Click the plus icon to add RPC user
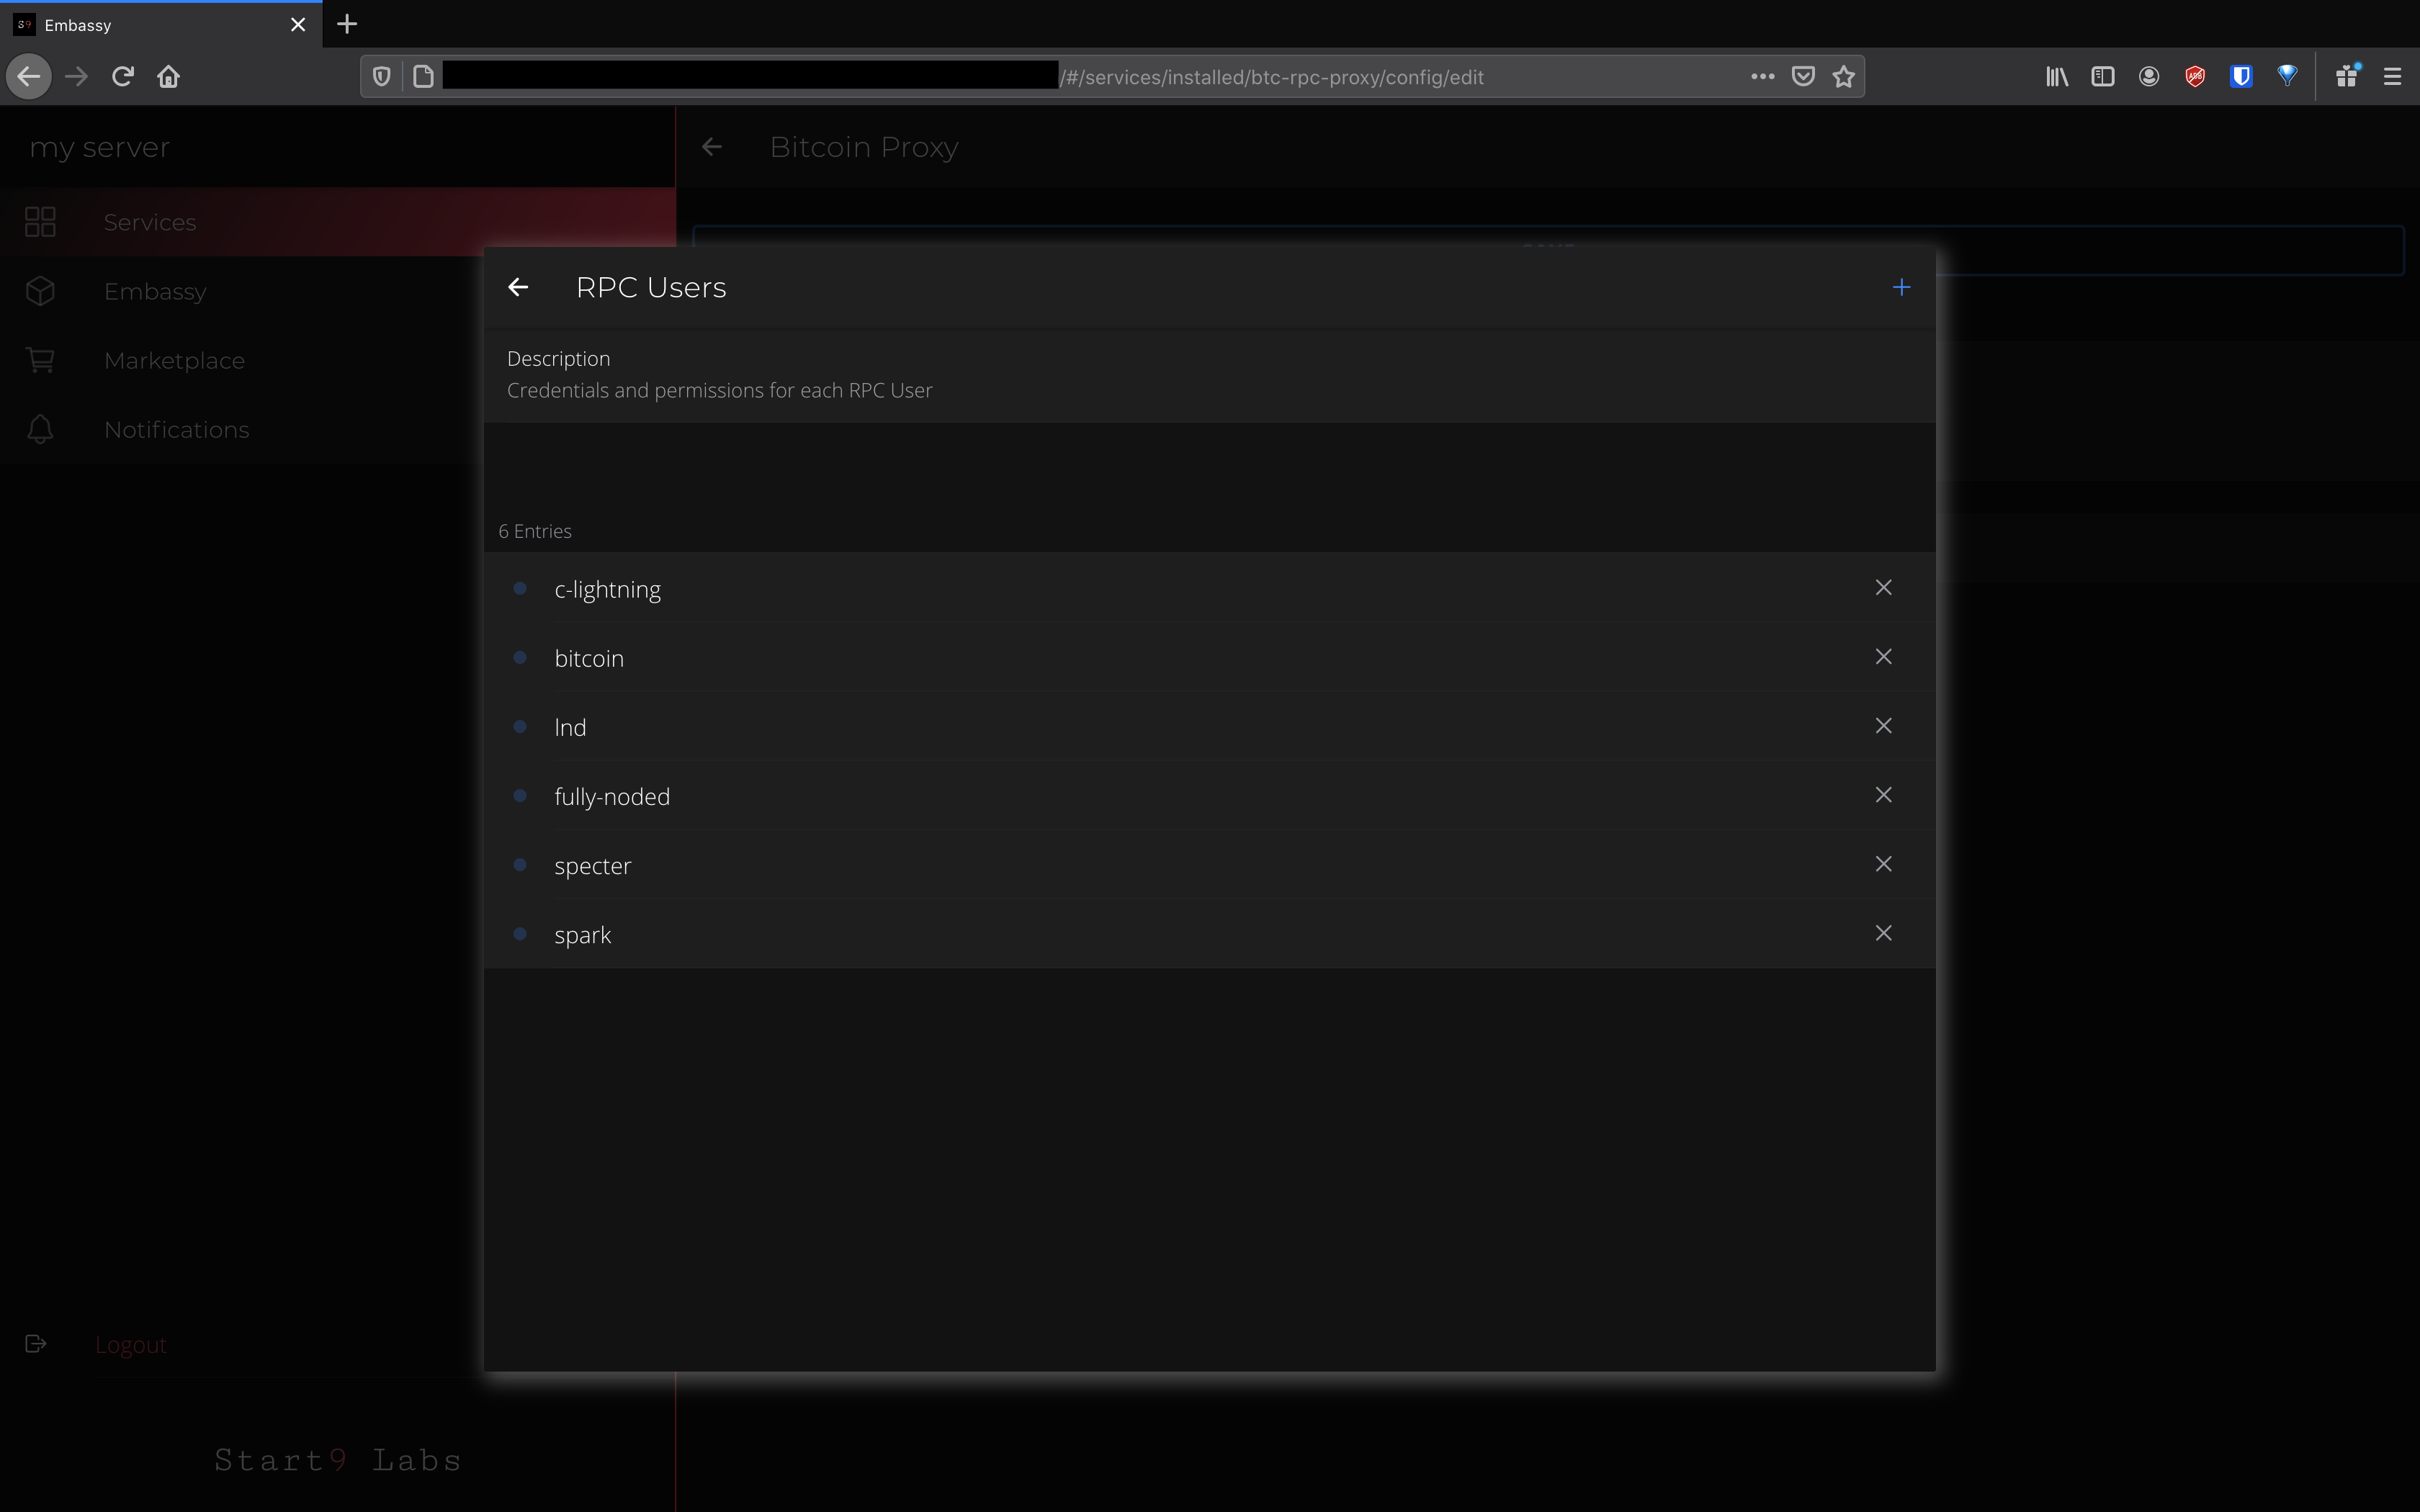 pyautogui.click(x=1901, y=288)
